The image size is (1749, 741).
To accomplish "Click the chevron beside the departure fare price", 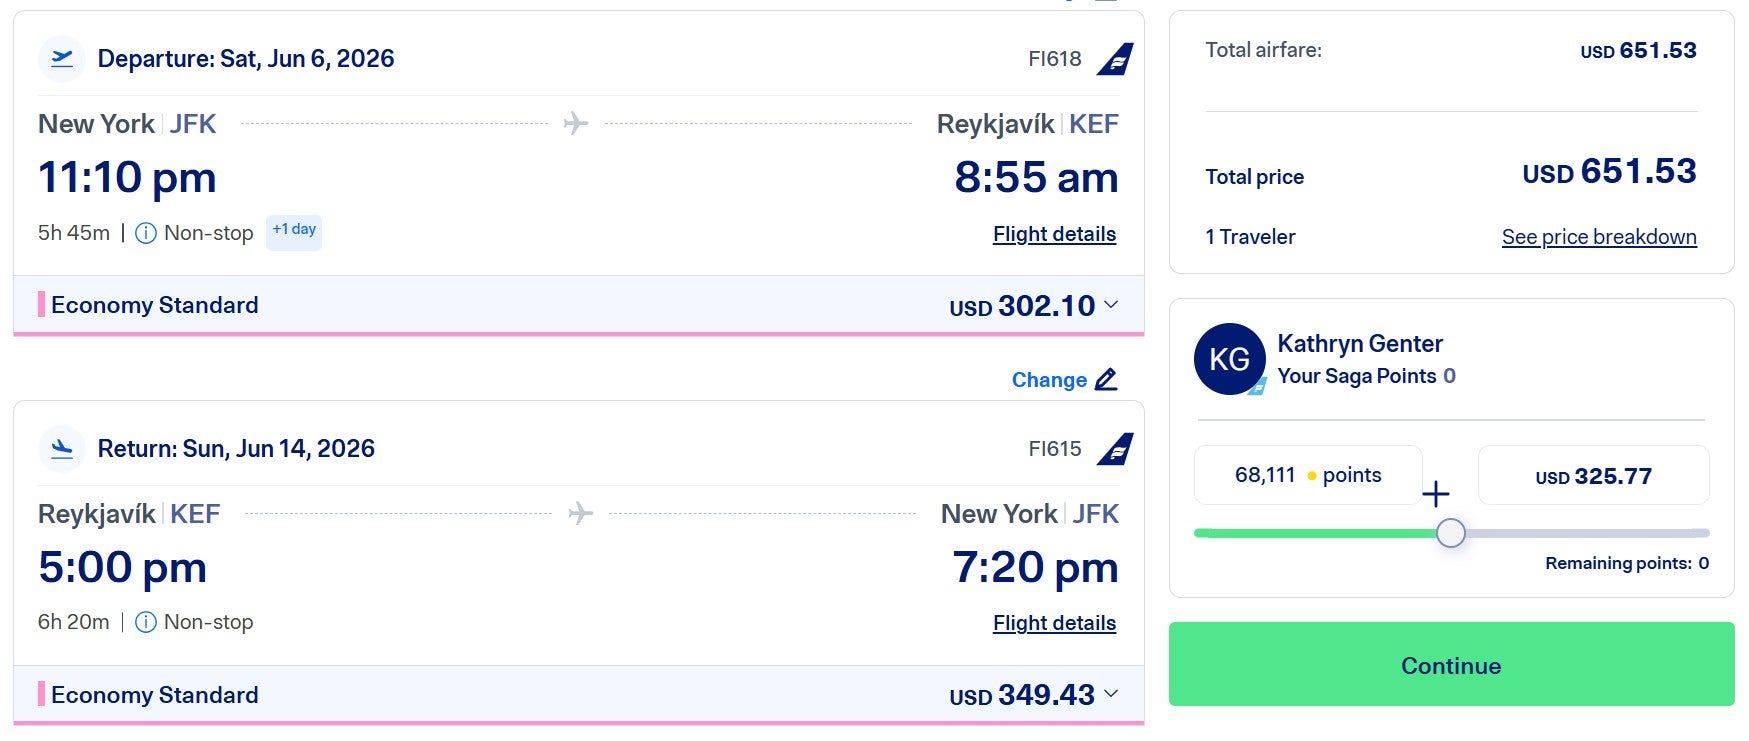I will (x=1111, y=306).
